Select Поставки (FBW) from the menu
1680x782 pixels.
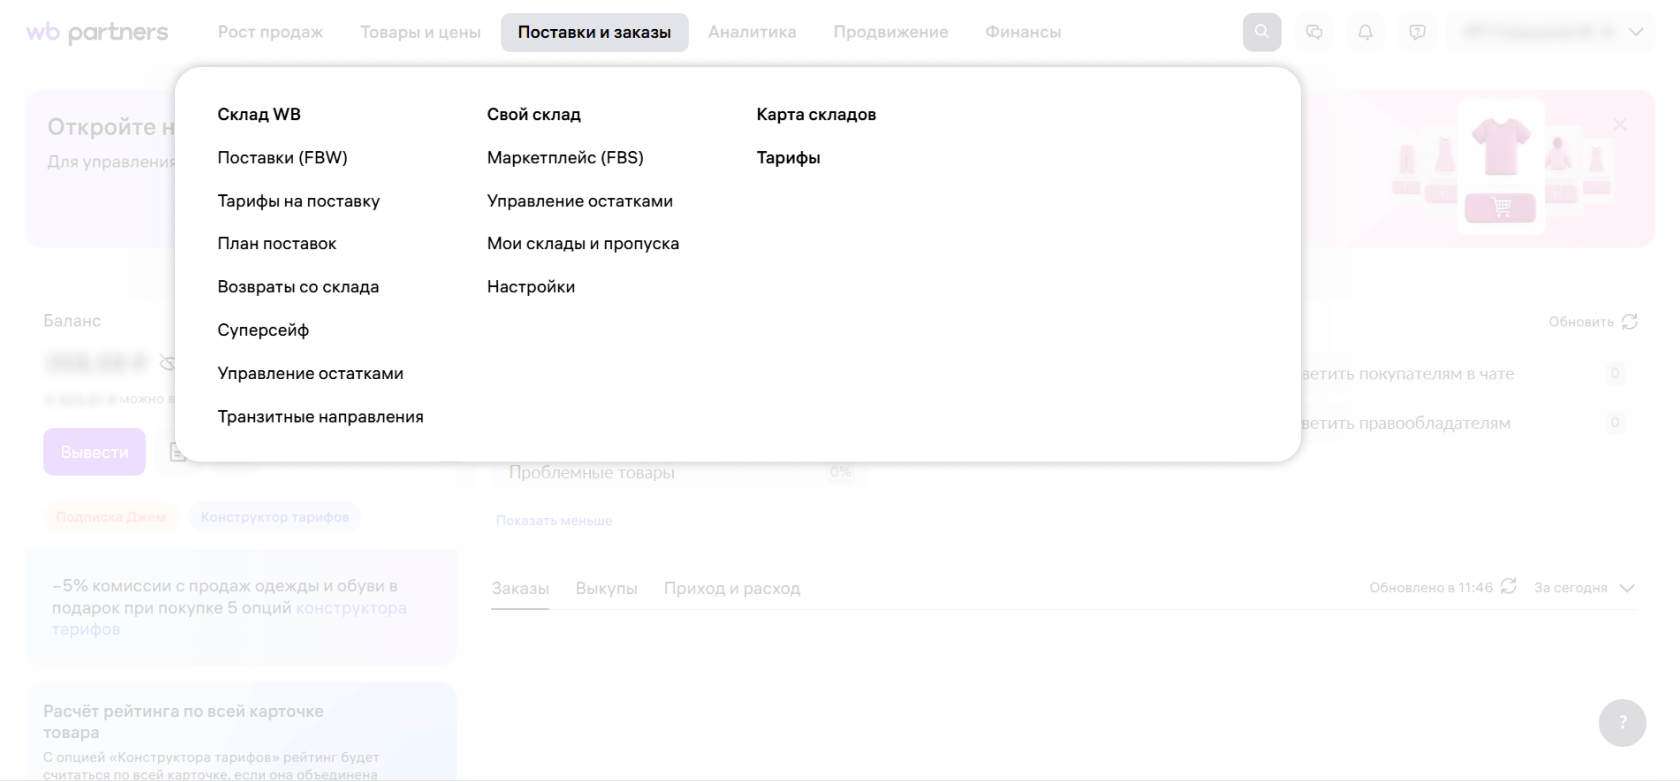[282, 157]
